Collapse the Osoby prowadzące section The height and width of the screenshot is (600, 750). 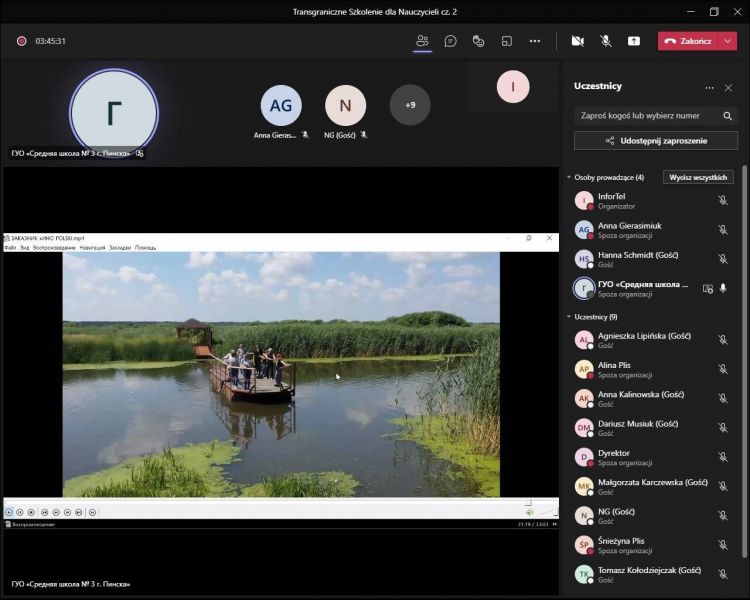click(x=569, y=177)
